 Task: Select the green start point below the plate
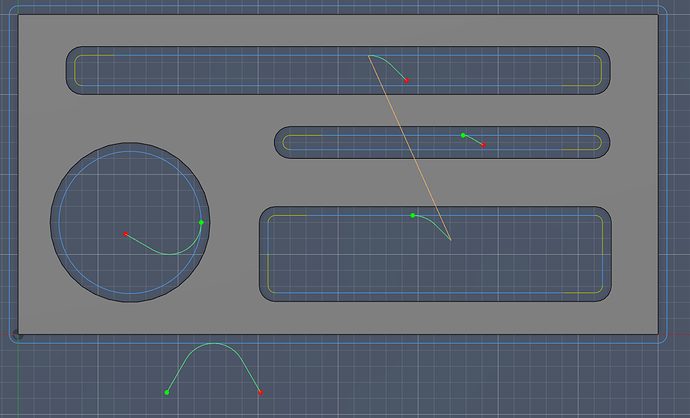coord(167,392)
